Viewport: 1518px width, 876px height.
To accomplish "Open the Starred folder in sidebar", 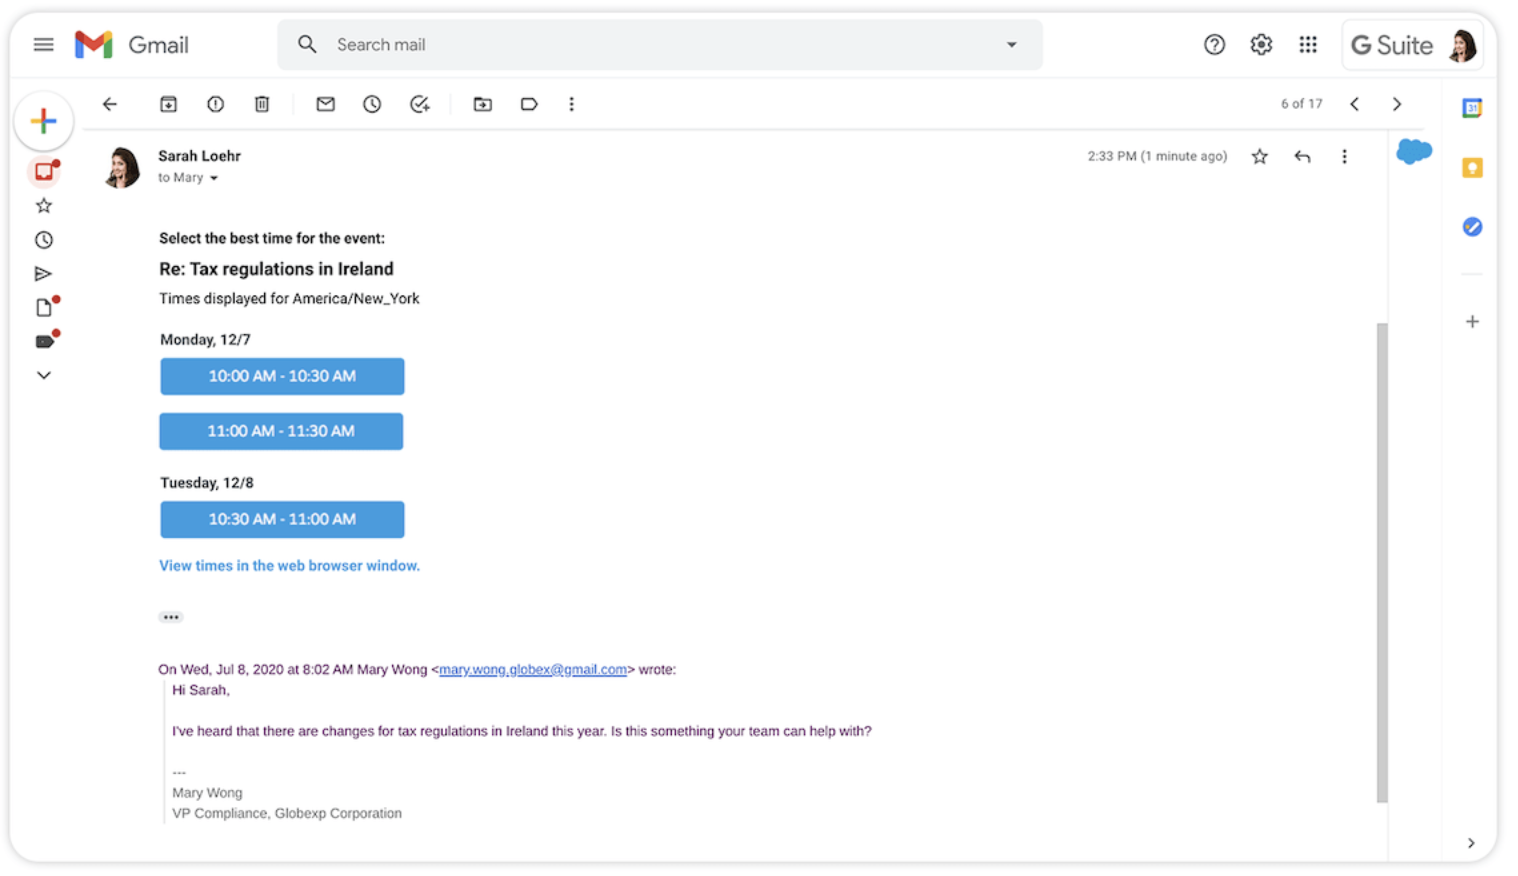I will [43, 206].
